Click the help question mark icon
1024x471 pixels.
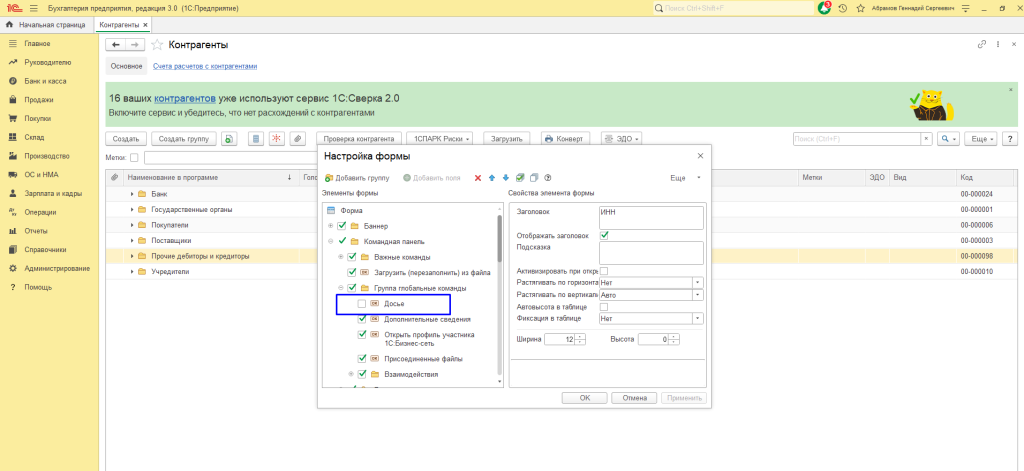pos(548,178)
